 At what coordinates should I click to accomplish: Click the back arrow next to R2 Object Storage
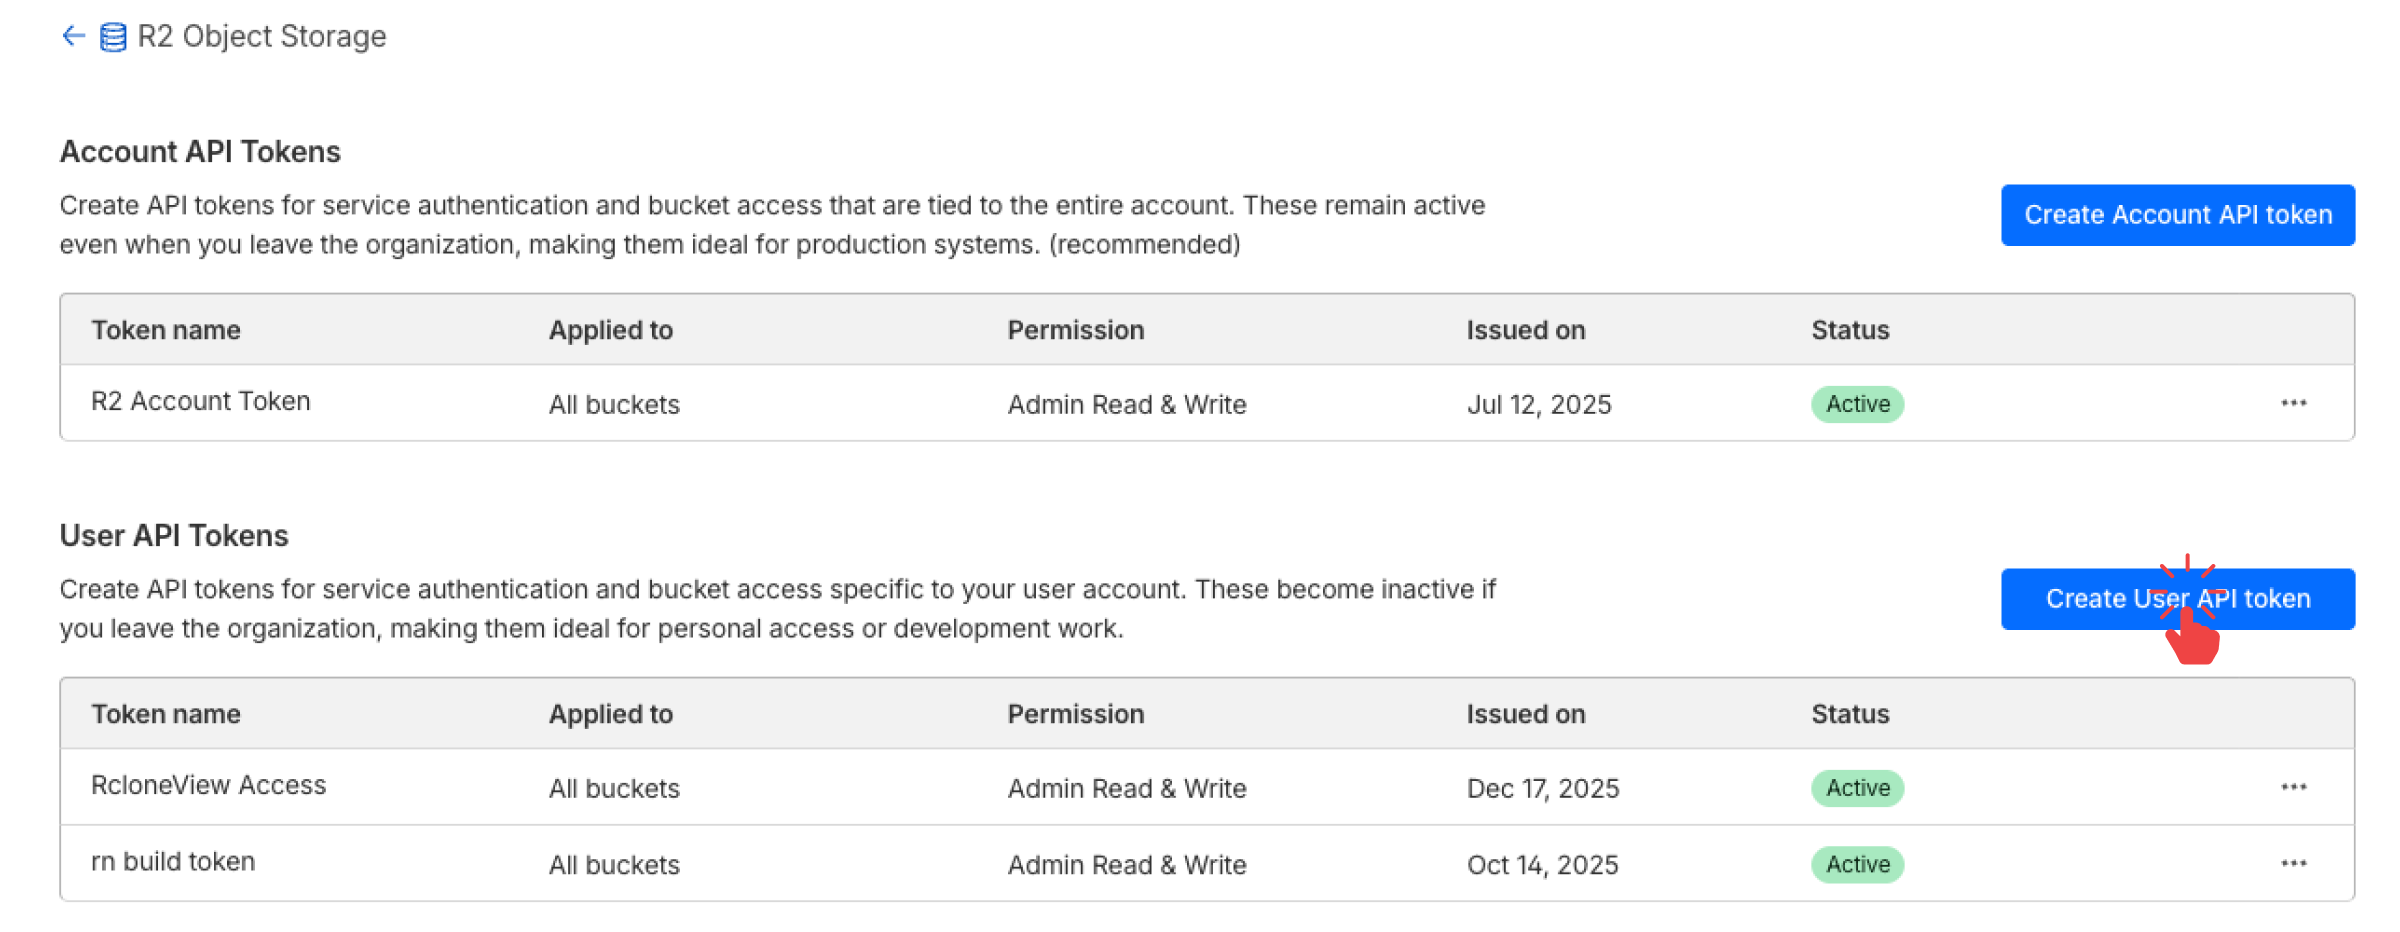coord(72,36)
